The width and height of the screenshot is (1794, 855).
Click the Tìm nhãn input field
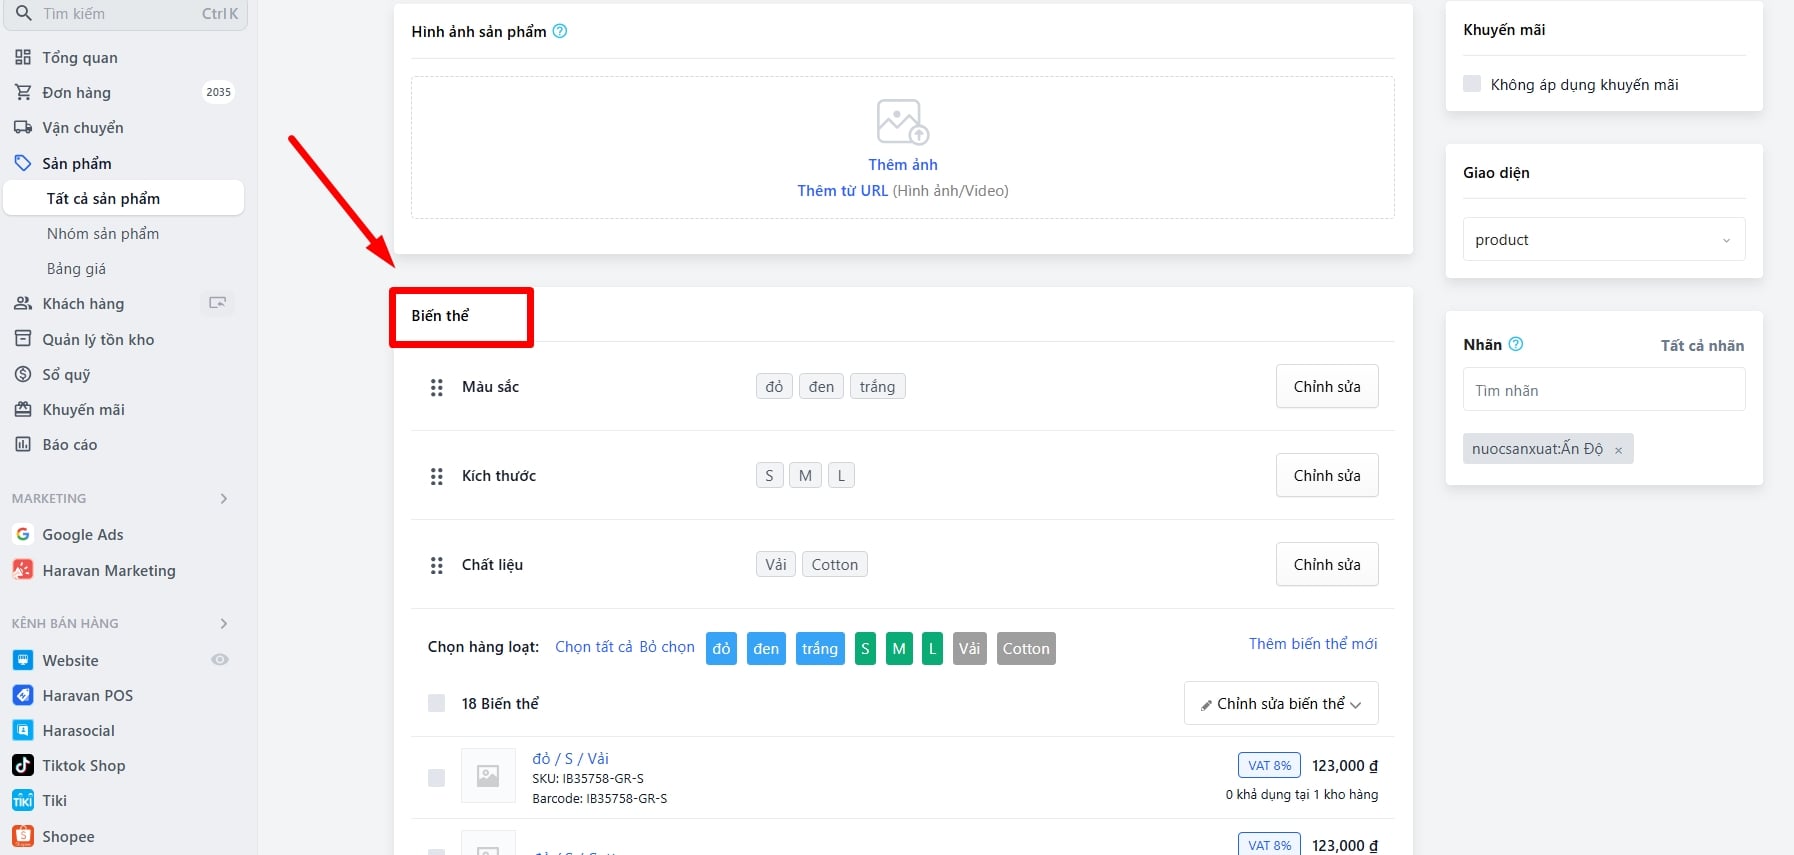click(x=1603, y=390)
